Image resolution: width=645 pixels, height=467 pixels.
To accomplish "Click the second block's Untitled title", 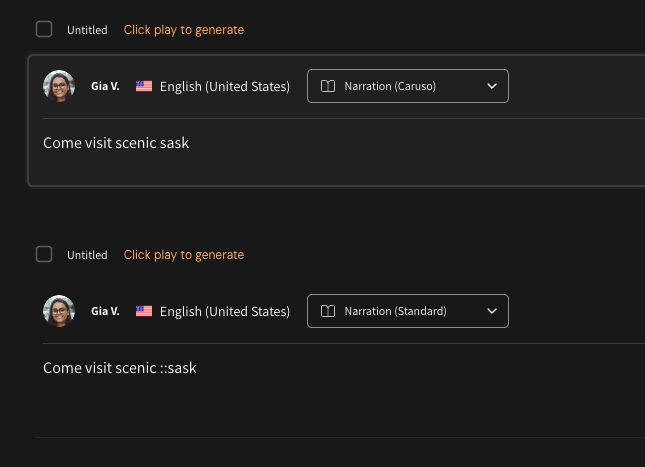I will click(x=87, y=255).
